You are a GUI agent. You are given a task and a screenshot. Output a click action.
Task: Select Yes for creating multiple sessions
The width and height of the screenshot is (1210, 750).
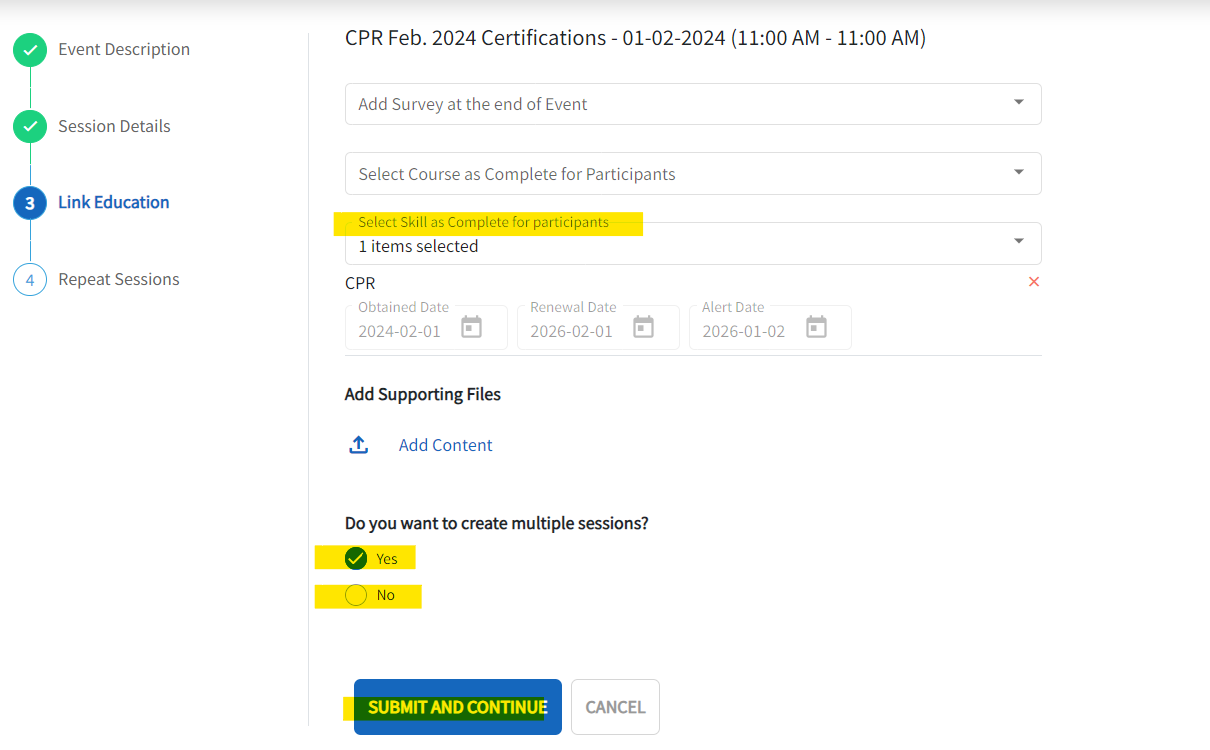pos(355,558)
